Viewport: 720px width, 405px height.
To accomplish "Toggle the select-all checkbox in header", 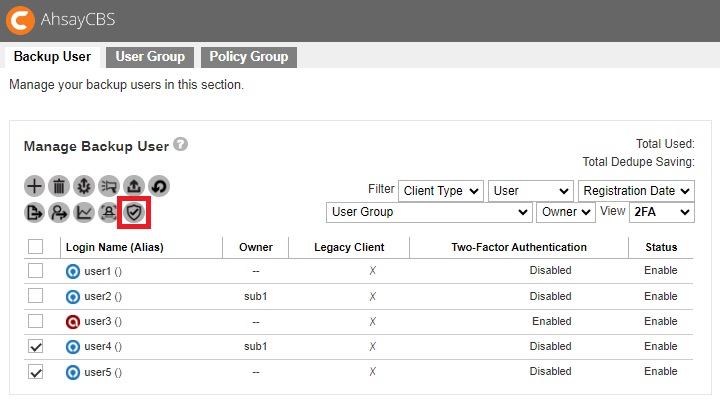I will tap(35, 246).
